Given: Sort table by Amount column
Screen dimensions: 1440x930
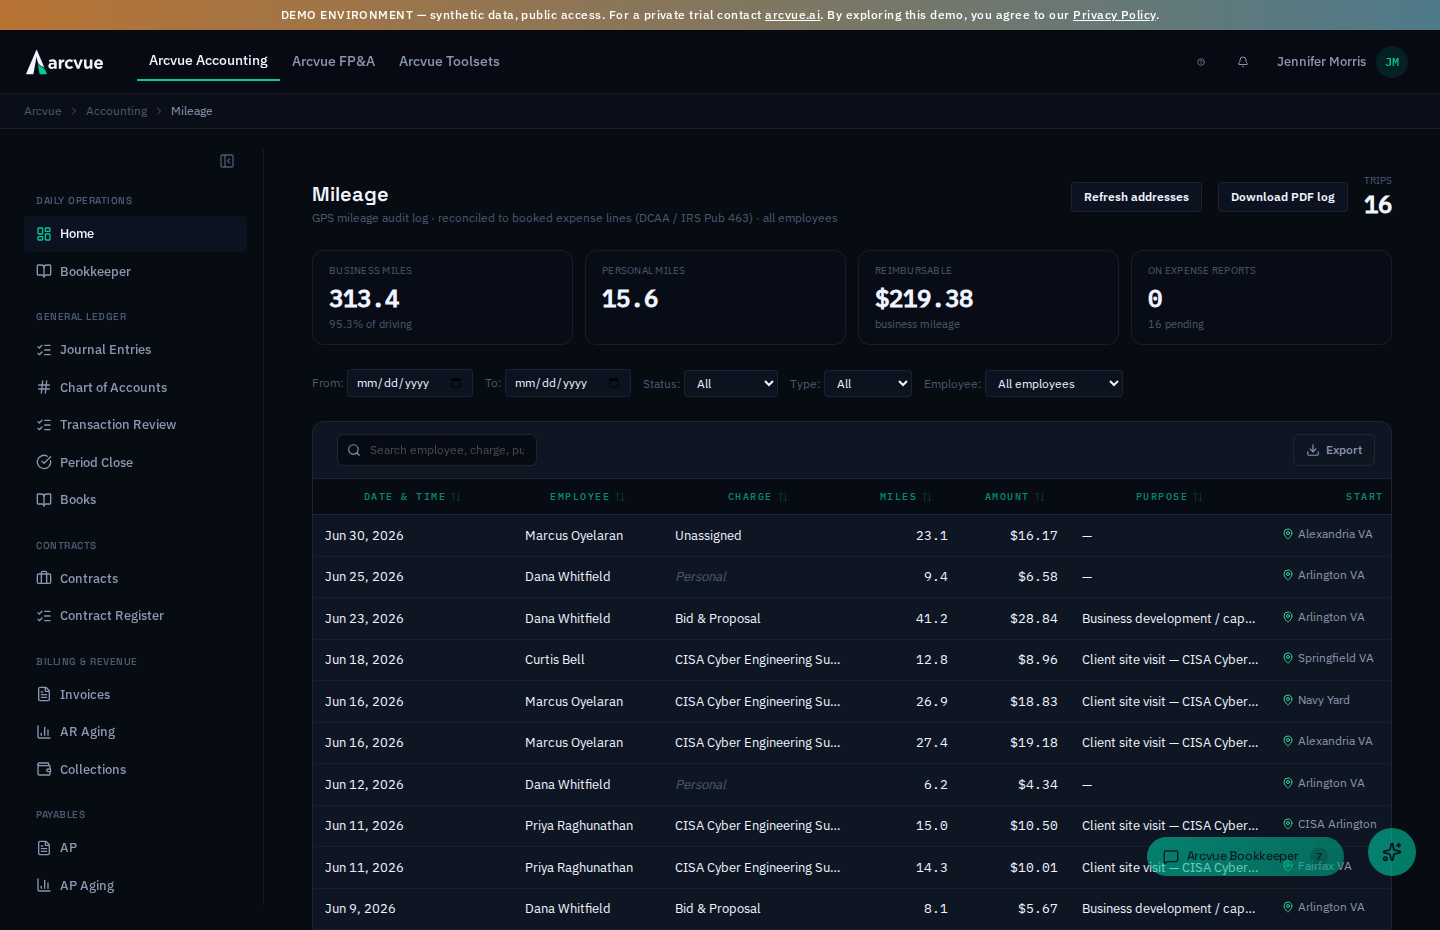Looking at the screenshot, I should pyautogui.click(x=1014, y=497).
